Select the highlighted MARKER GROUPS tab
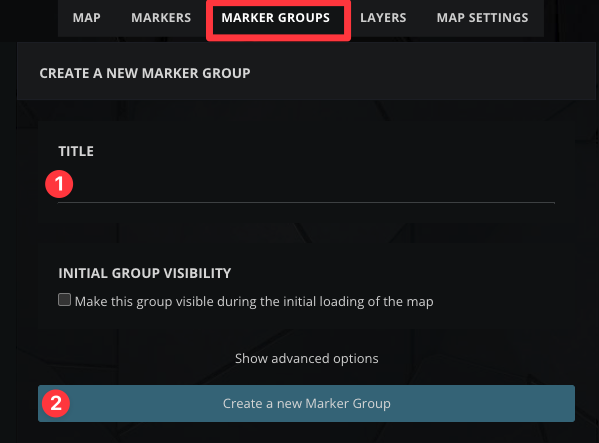 pyautogui.click(x=275, y=18)
